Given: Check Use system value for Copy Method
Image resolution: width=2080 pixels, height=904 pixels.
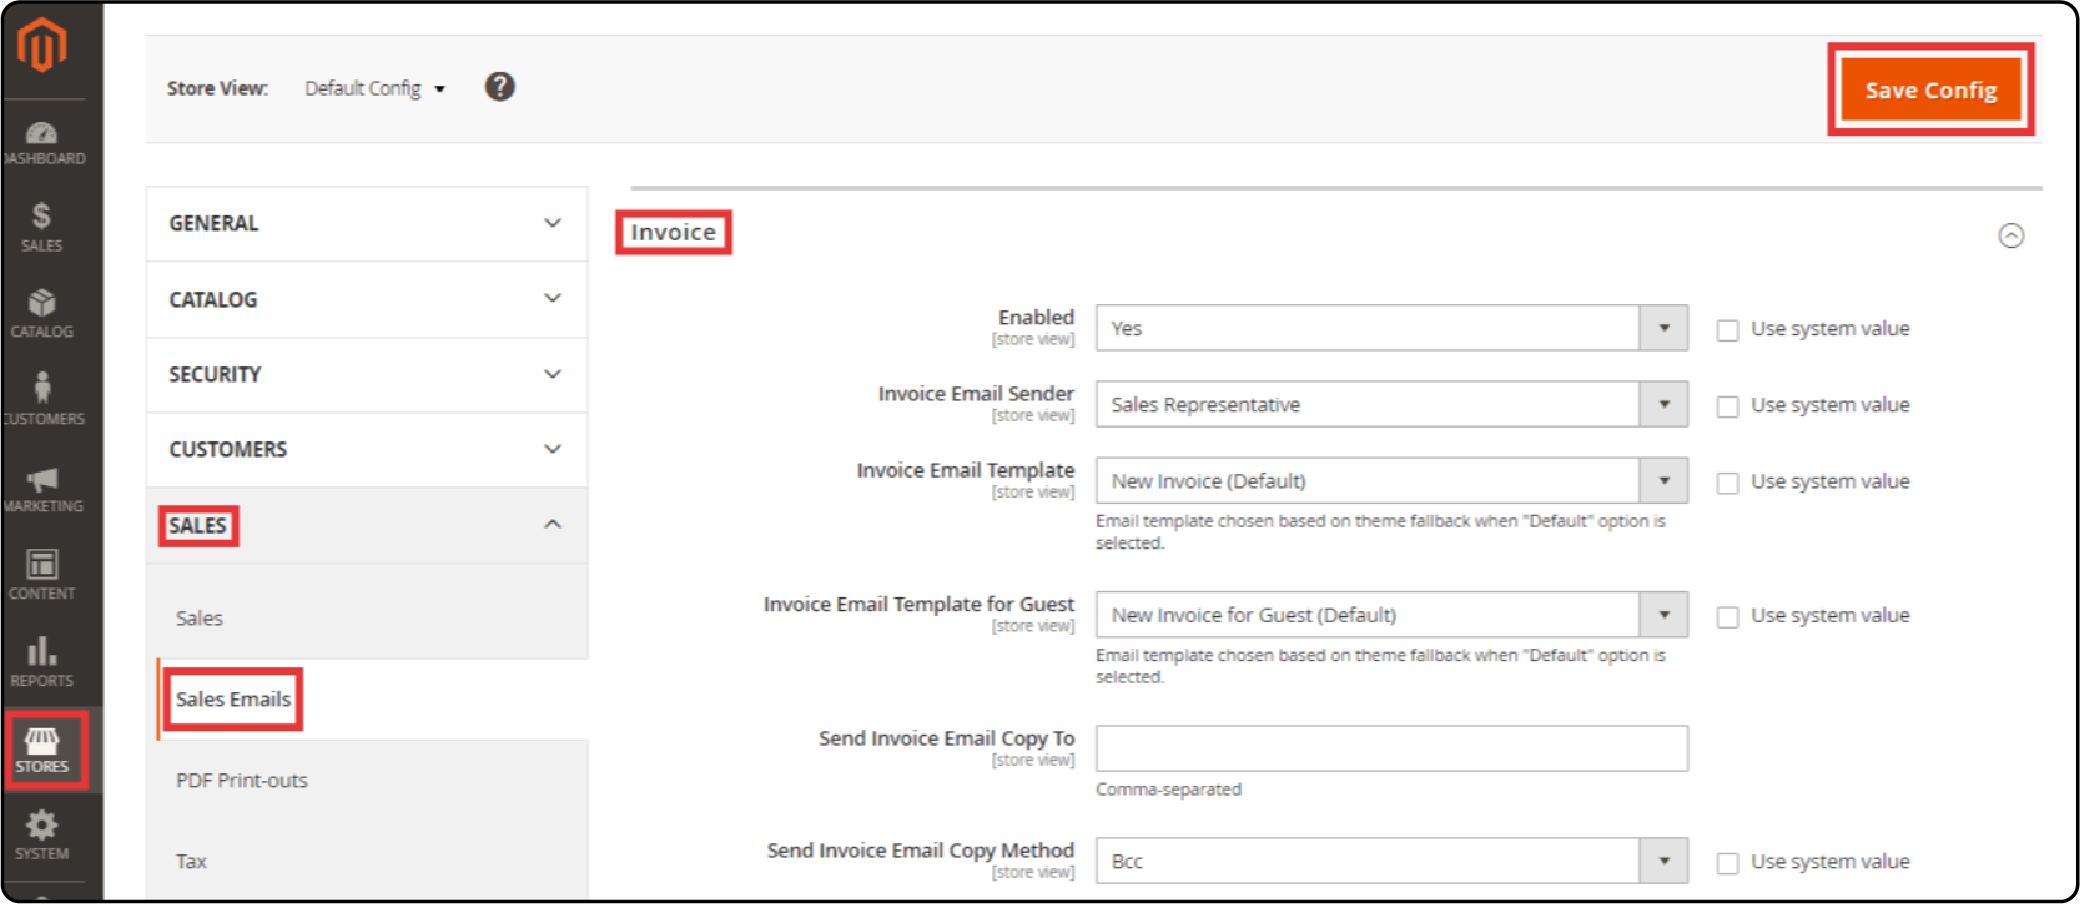Looking at the screenshot, I should 1727,863.
